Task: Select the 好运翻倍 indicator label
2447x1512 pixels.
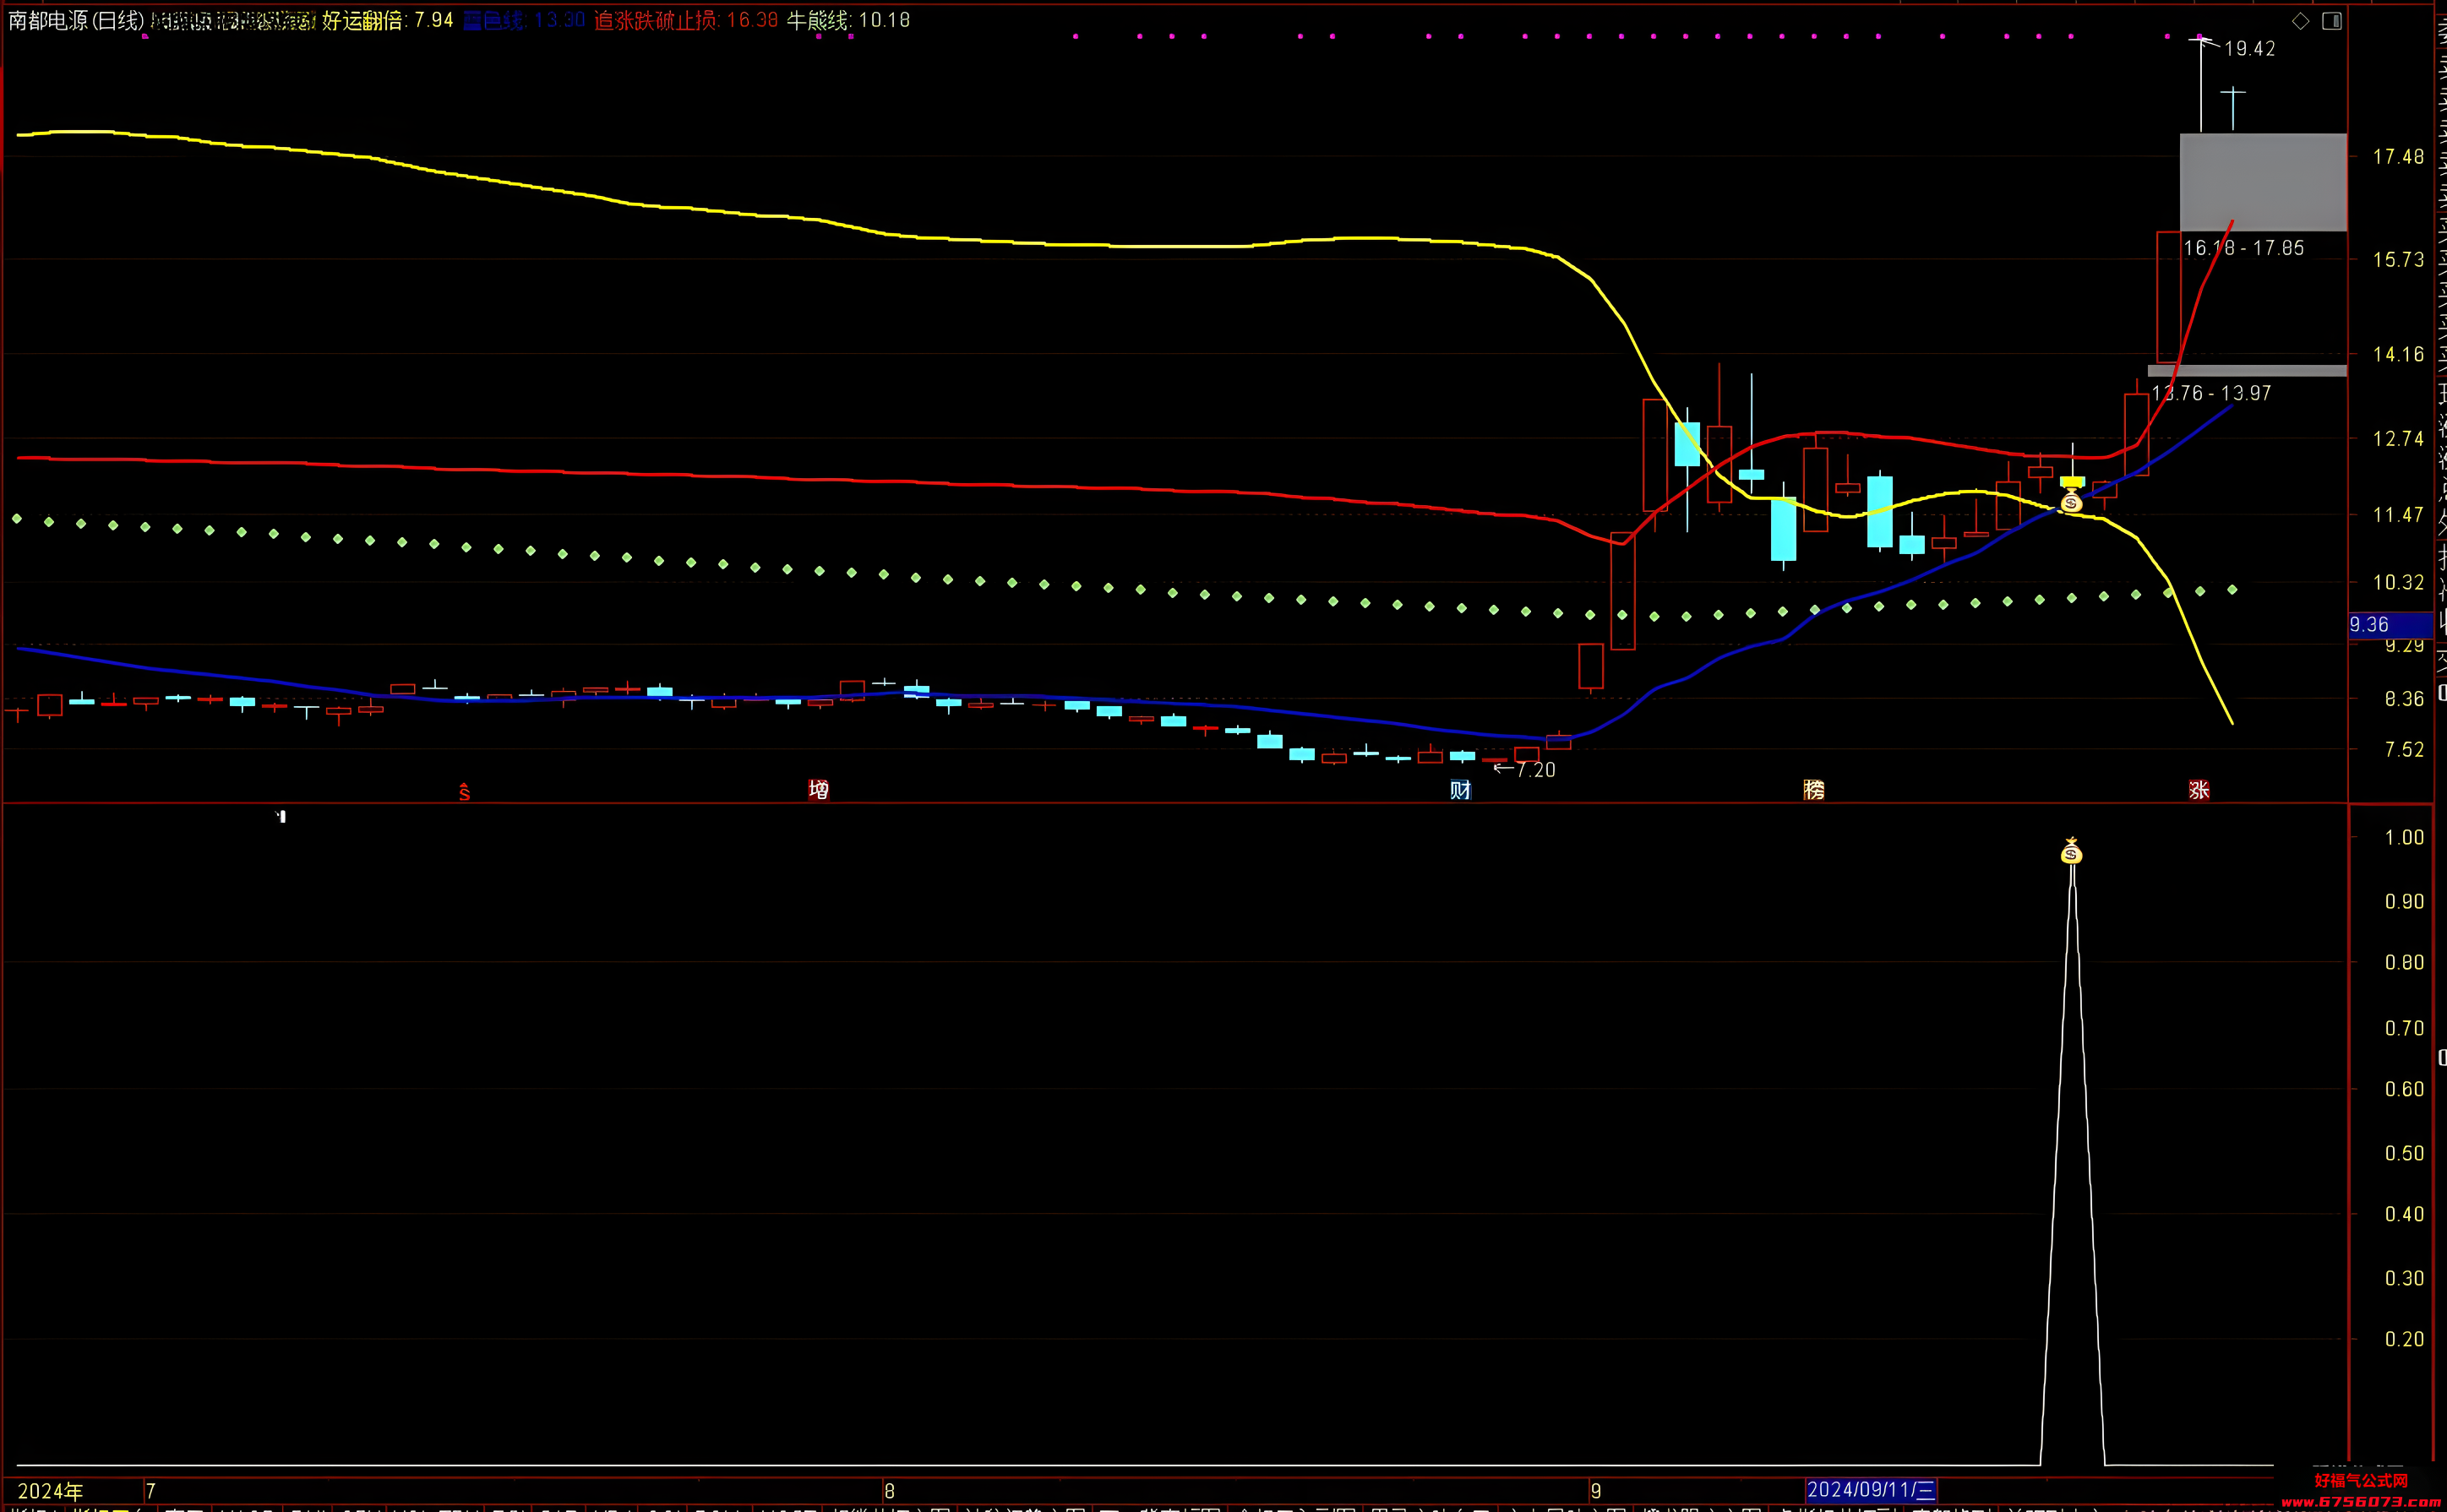Action: point(361,21)
